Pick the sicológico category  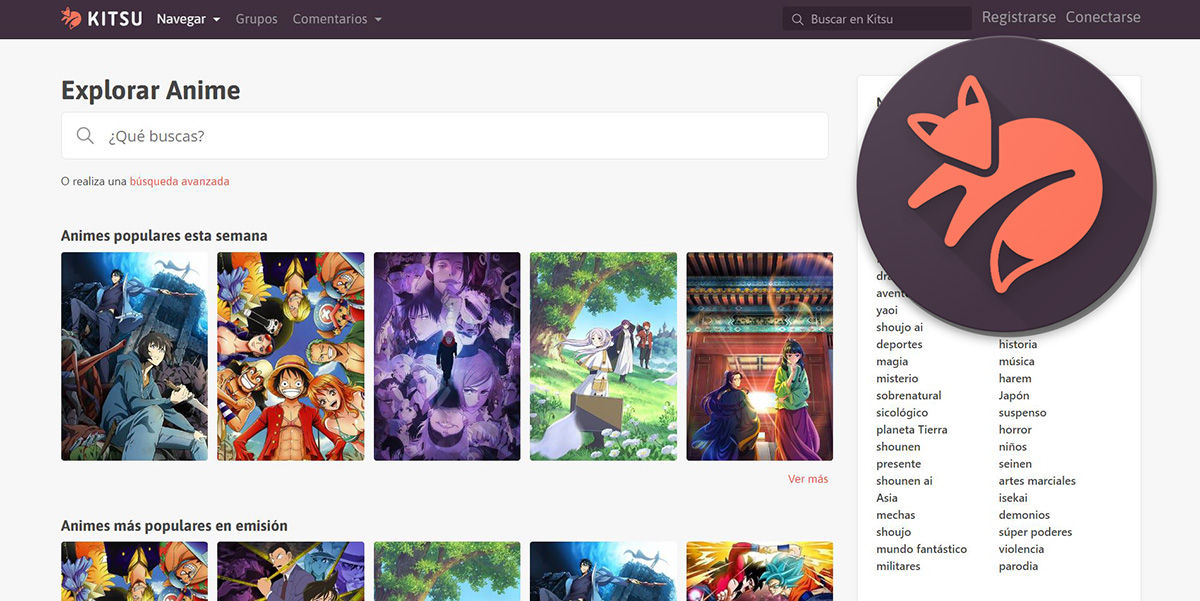click(x=902, y=413)
